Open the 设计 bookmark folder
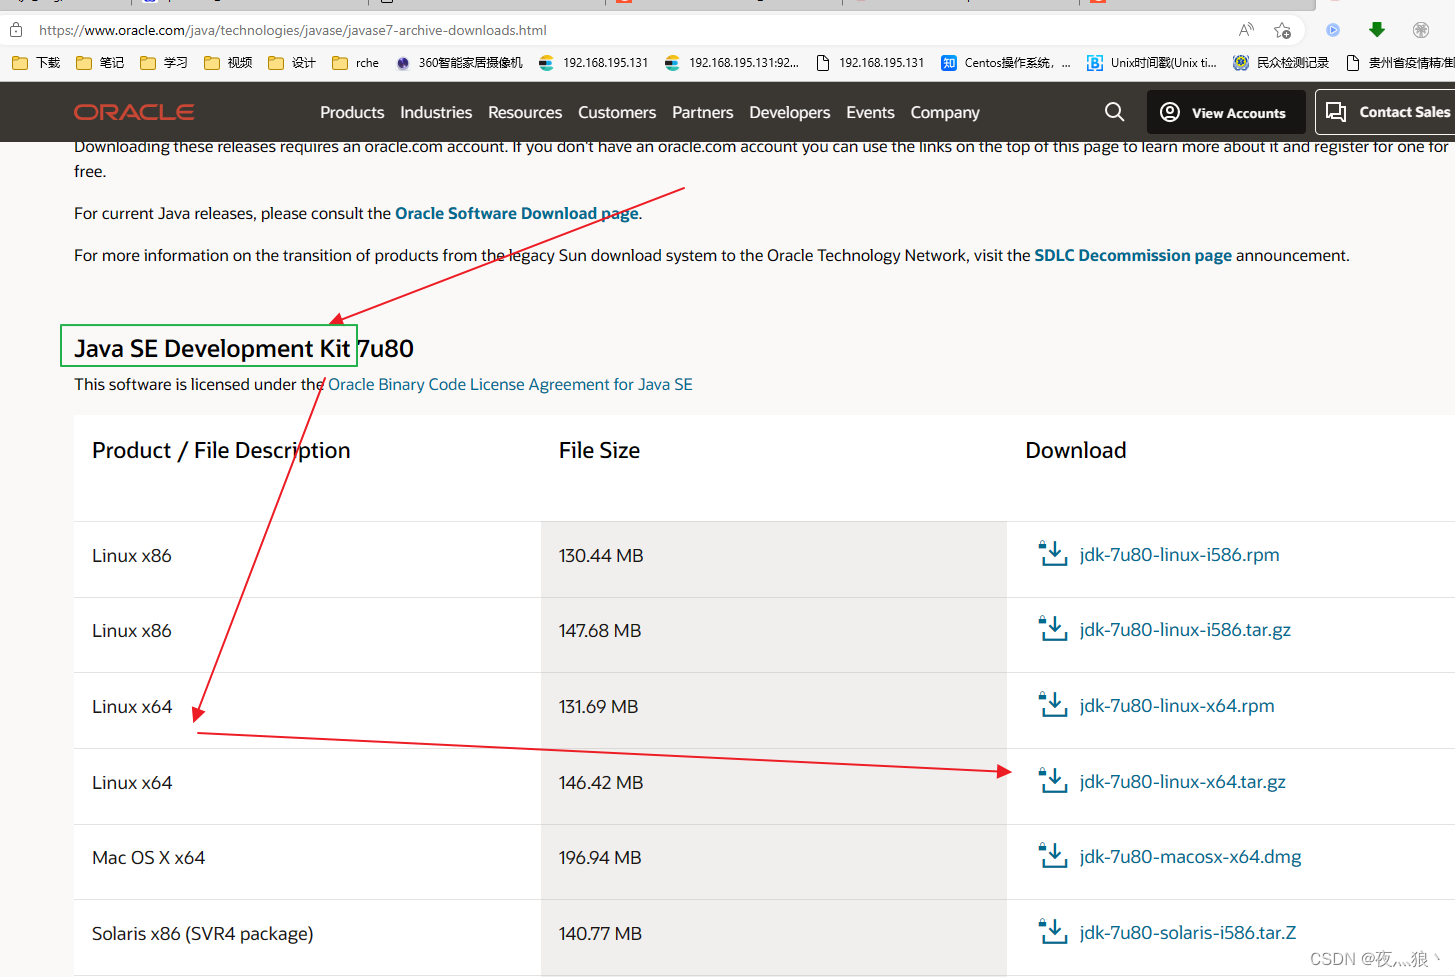Screen dimensions: 1455x977 (x=292, y=63)
